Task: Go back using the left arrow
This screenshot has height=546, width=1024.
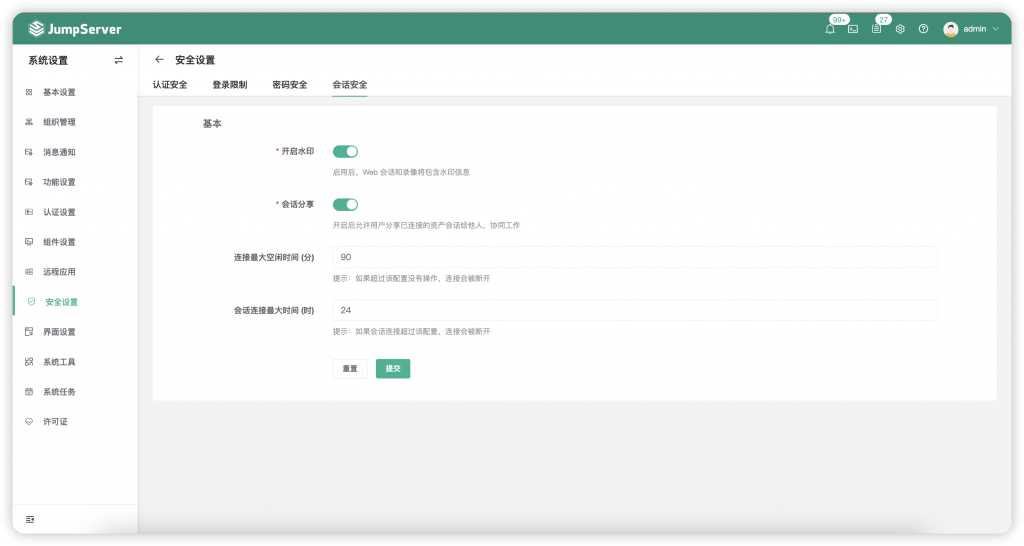Action: [x=159, y=59]
